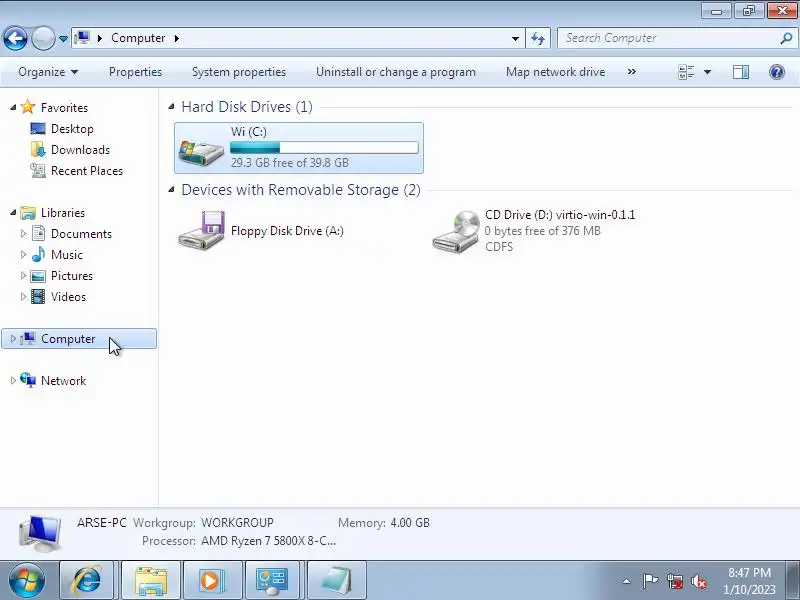Open the Windows Start menu
Image resolution: width=800 pixels, height=600 pixels.
pyautogui.click(x=27, y=580)
